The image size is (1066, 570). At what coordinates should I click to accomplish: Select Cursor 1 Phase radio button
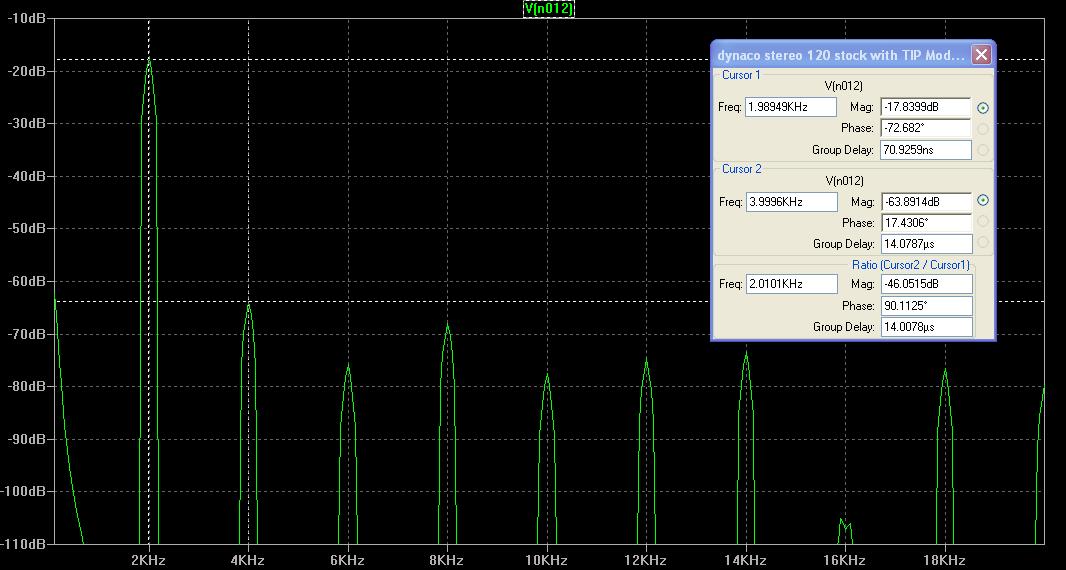point(982,129)
